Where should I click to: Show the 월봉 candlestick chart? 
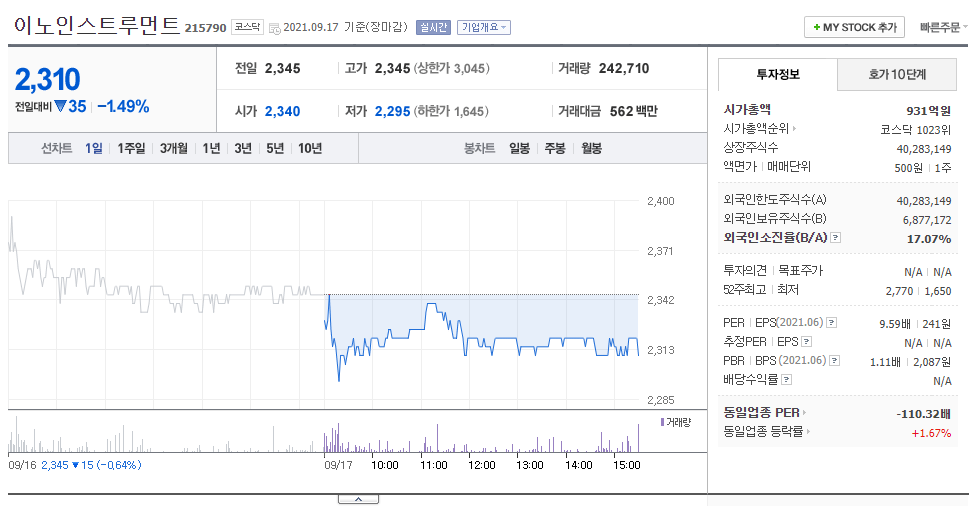click(x=591, y=149)
